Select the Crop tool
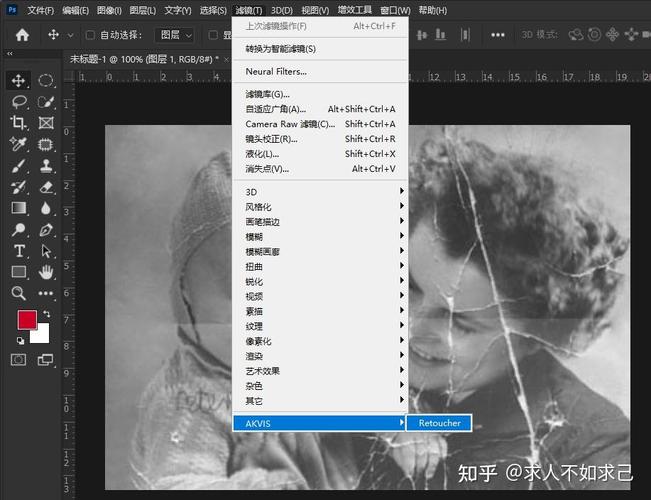The image size is (651, 500). pos(18,123)
